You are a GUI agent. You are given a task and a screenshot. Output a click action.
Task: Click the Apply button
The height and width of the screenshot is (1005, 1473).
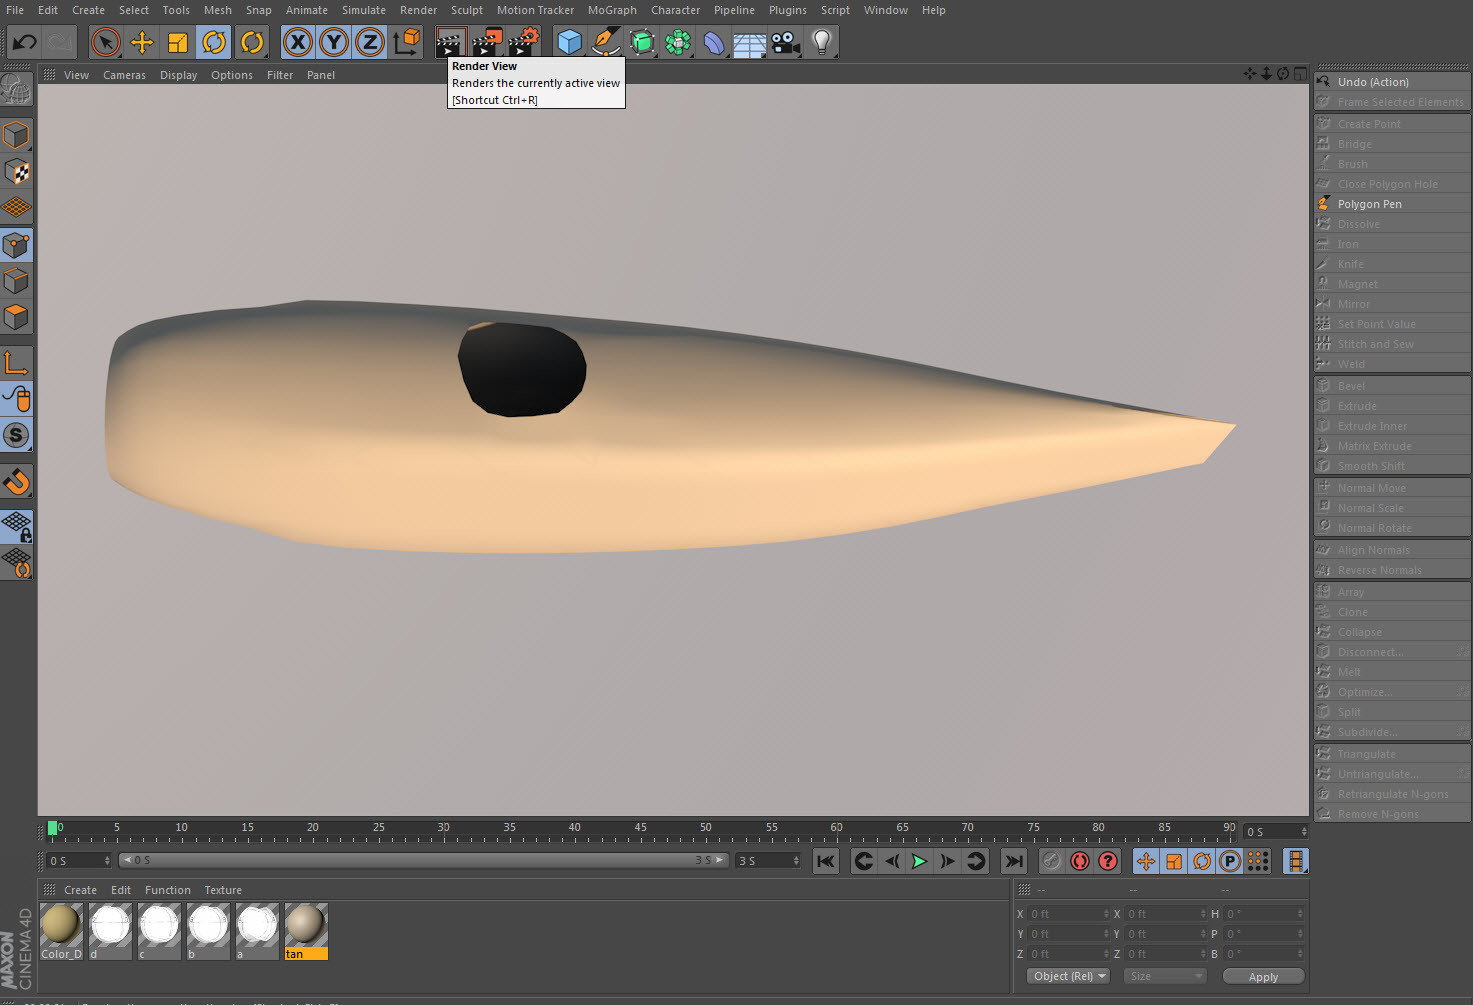click(1263, 977)
